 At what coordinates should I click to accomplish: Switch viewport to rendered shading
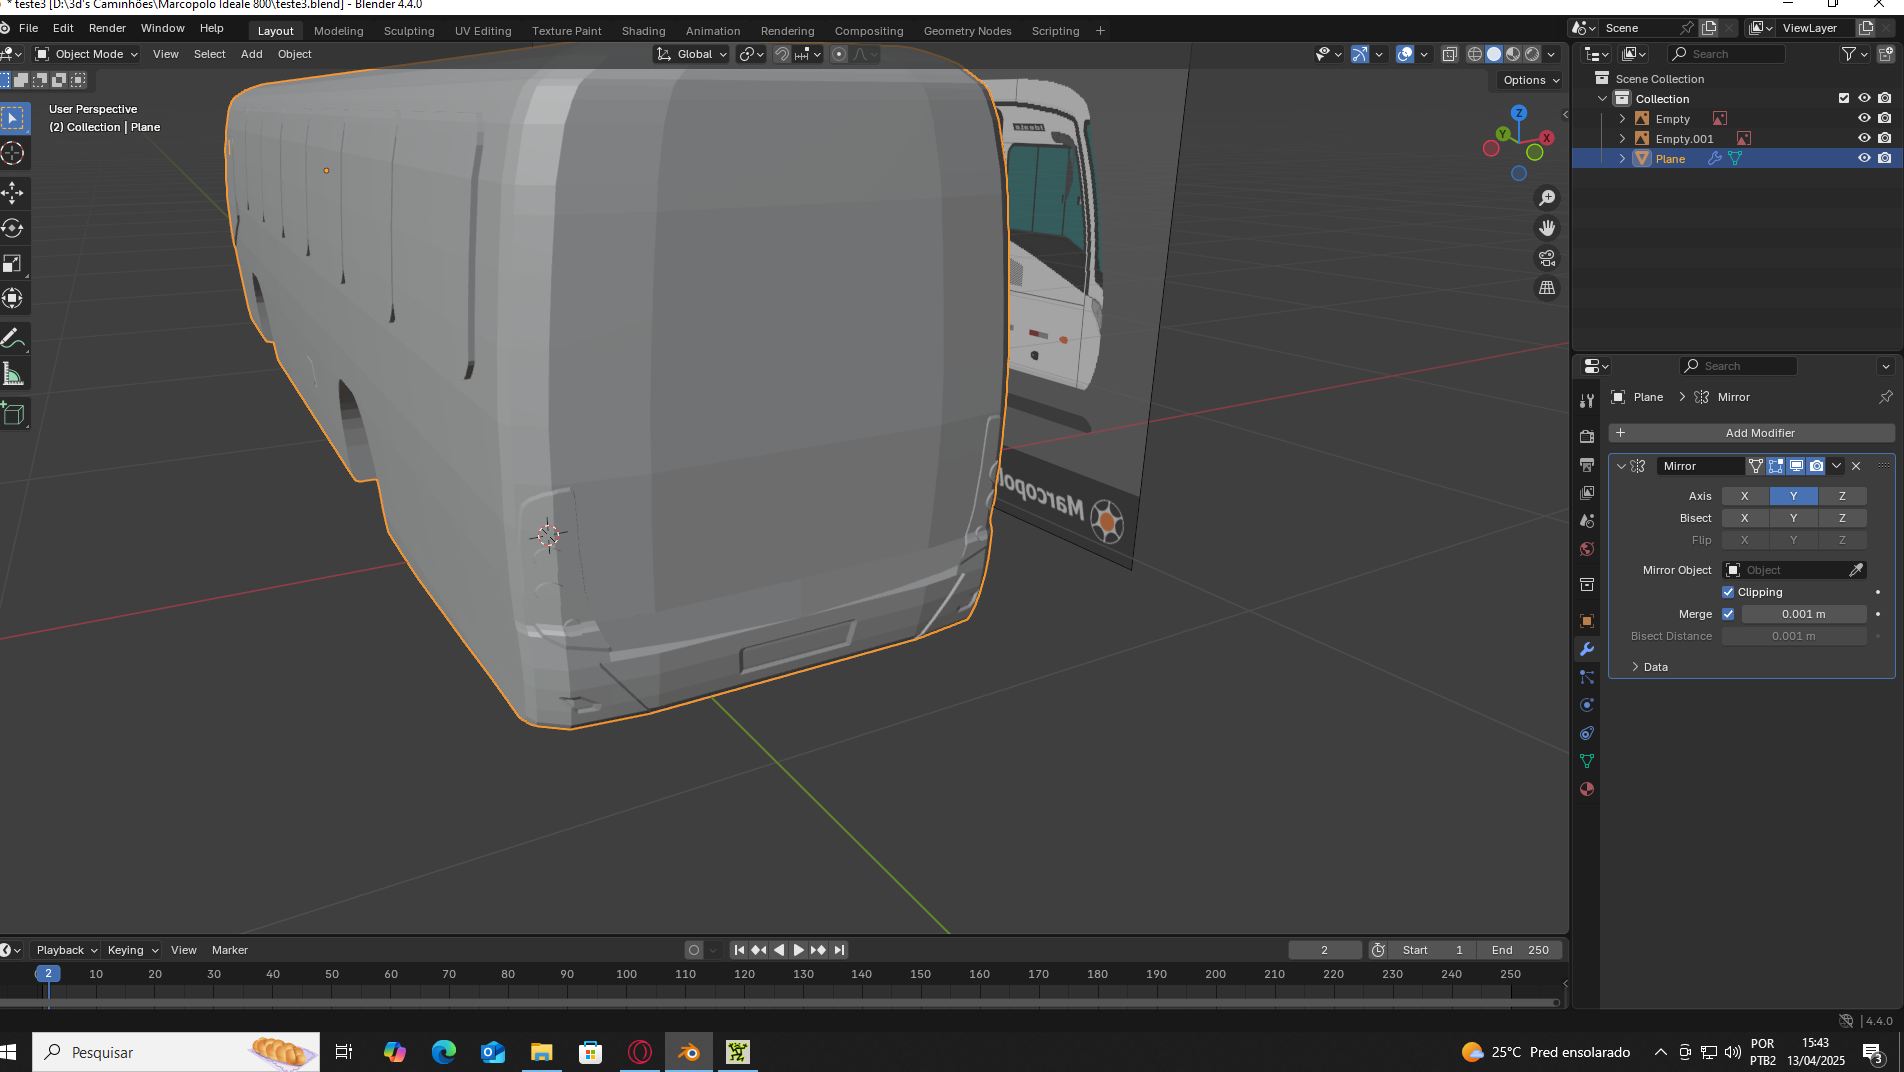click(x=1532, y=54)
